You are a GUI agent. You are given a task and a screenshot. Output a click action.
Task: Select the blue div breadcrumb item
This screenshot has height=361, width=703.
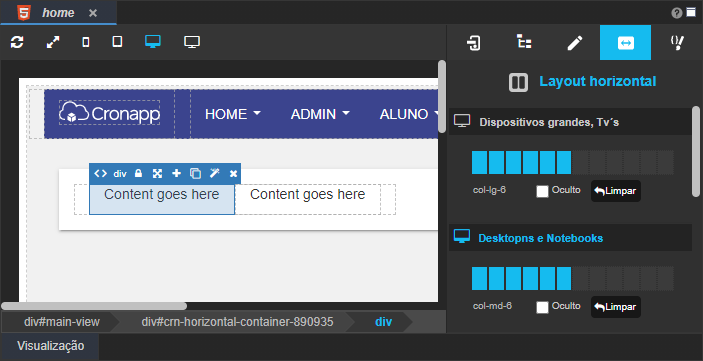click(x=383, y=322)
